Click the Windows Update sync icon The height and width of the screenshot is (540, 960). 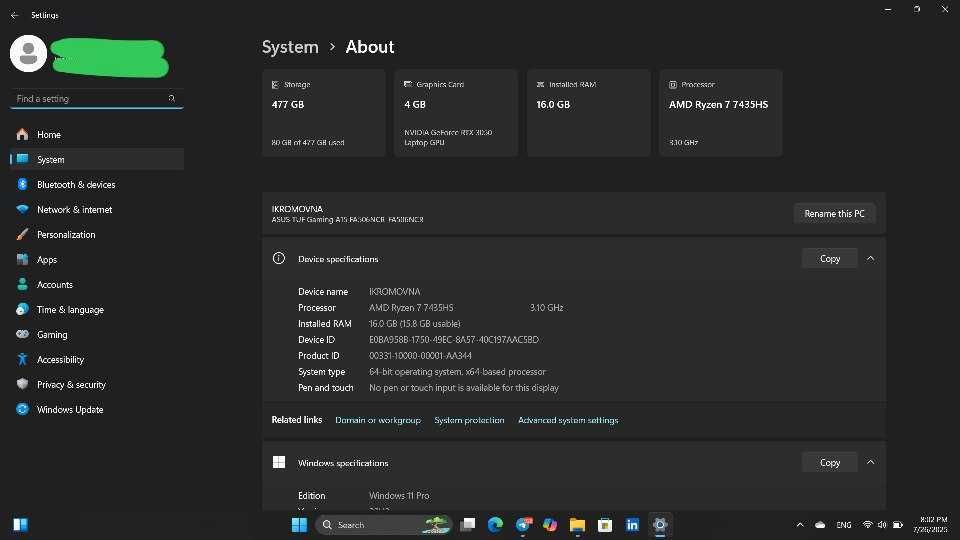pyautogui.click(x=23, y=410)
